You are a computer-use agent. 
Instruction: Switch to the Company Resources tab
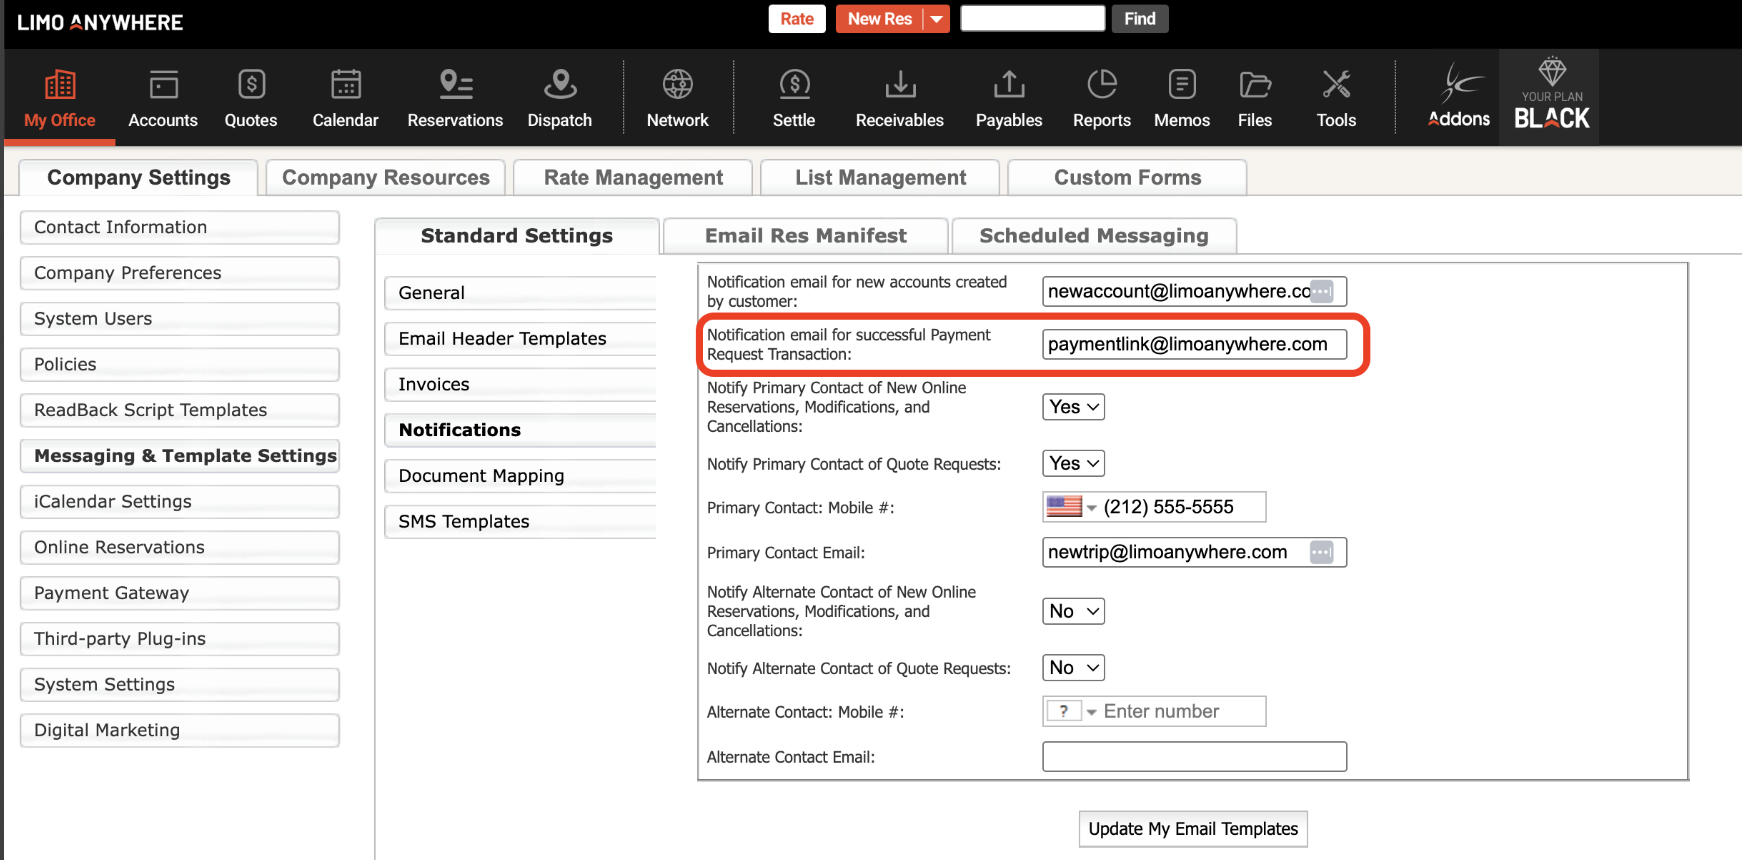point(386,178)
